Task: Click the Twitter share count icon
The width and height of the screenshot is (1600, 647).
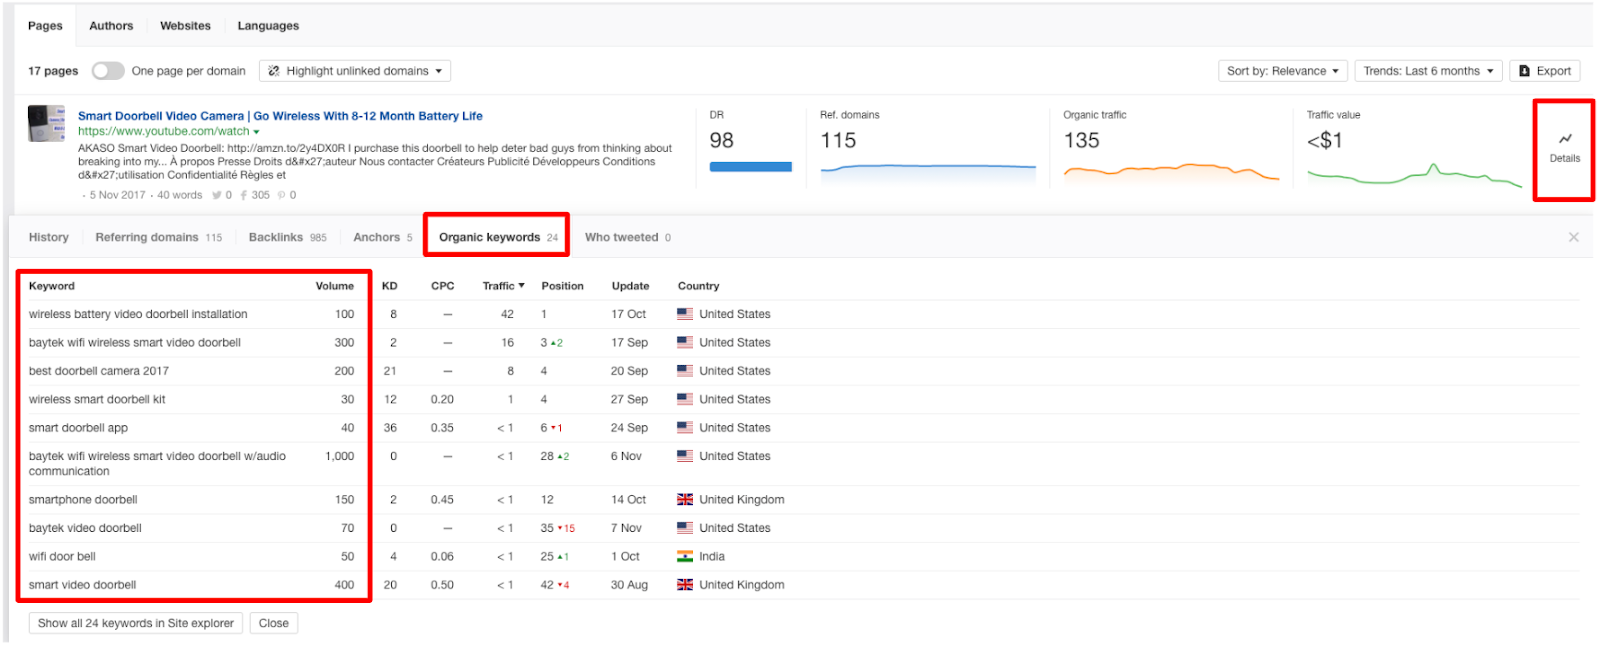Action: tap(216, 195)
